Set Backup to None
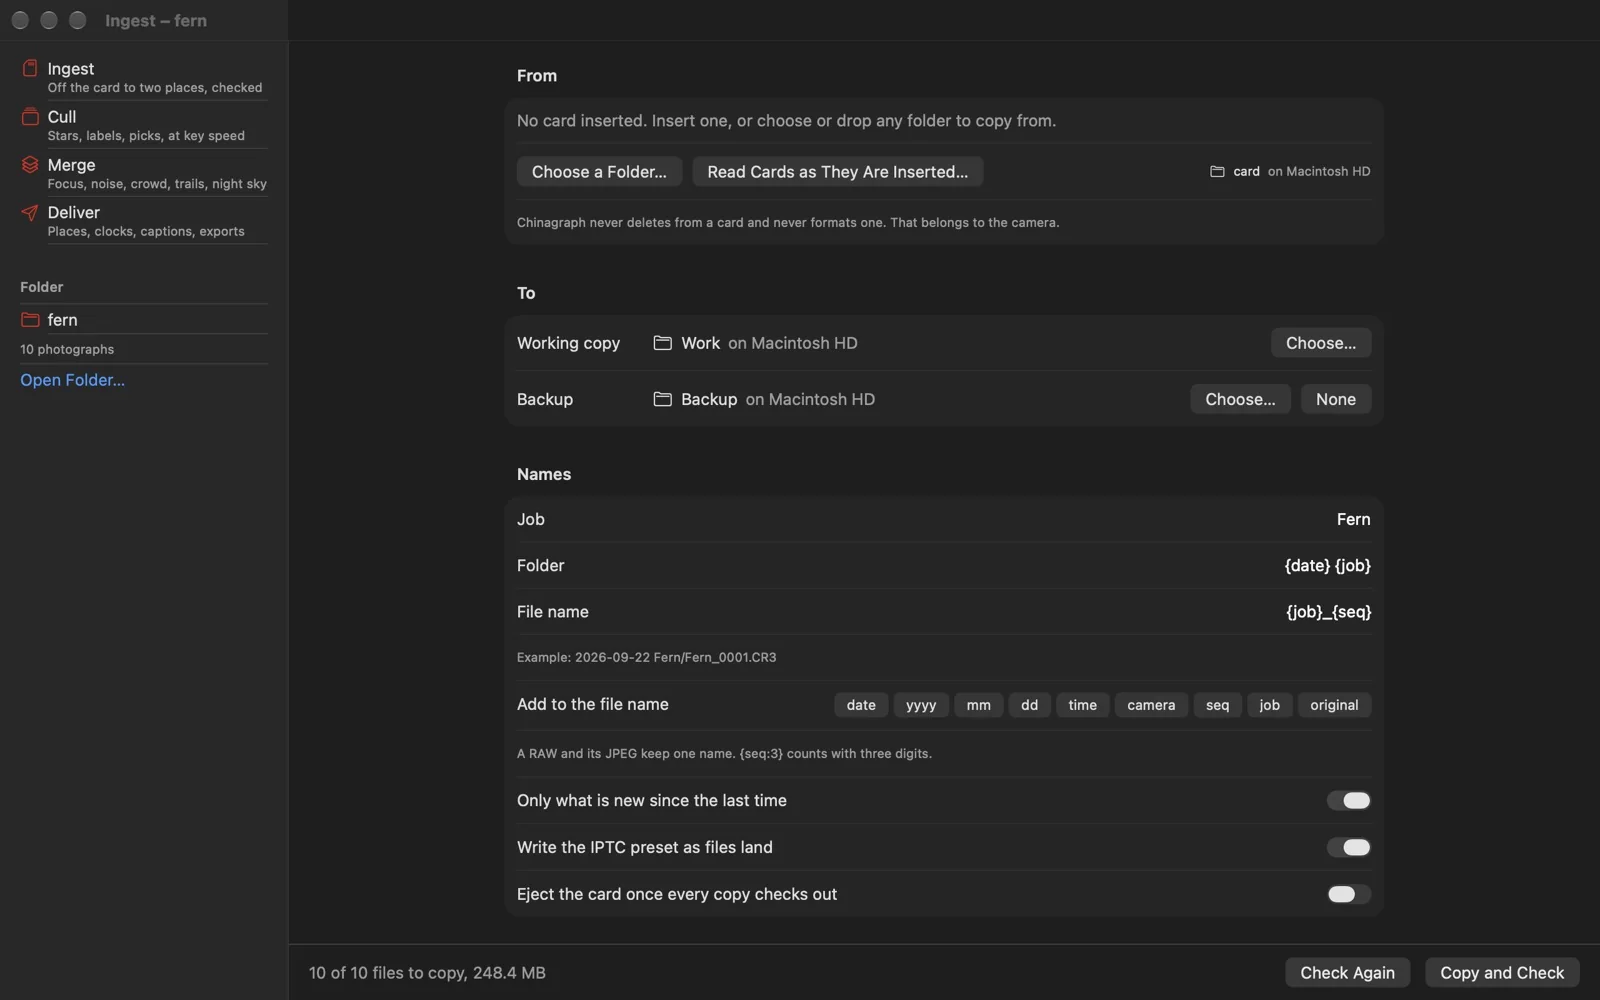Viewport: 1600px width, 1000px height. [1335, 399]
